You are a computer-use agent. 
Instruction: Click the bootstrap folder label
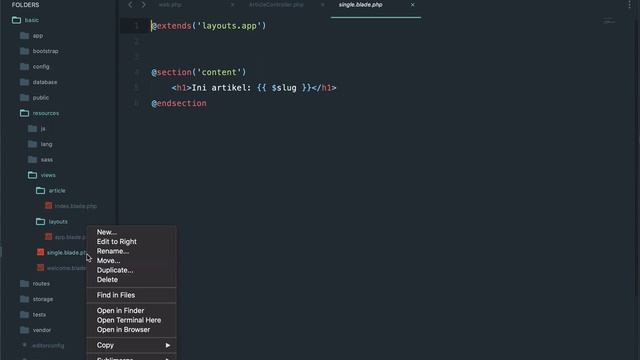tap(45, 51)
